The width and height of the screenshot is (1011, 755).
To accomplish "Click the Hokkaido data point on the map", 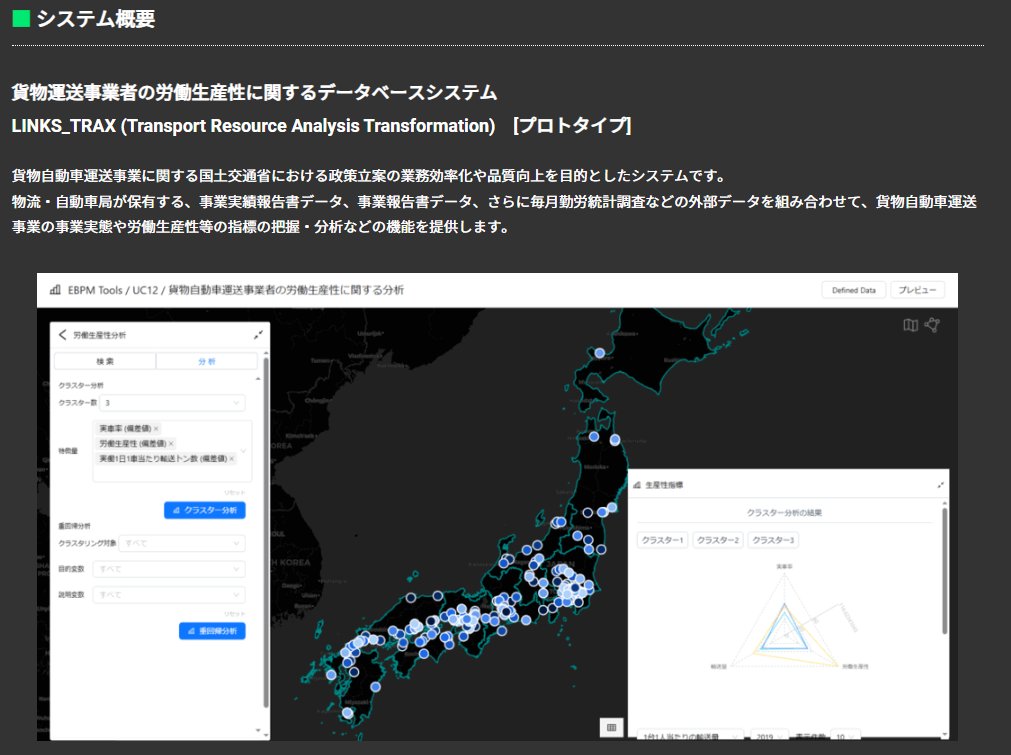I will pos(600,353).
